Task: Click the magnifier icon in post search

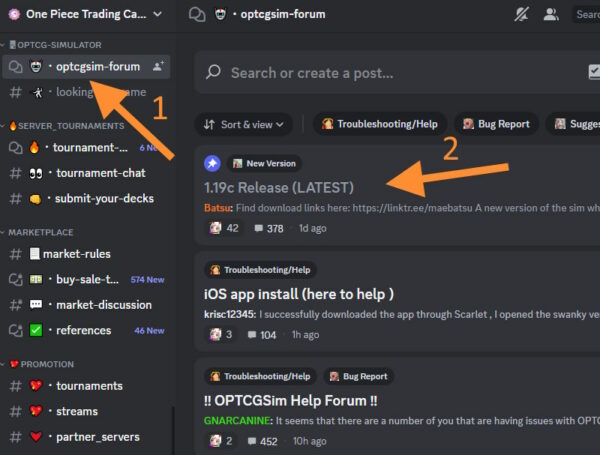Action: (x=213, y=73)
